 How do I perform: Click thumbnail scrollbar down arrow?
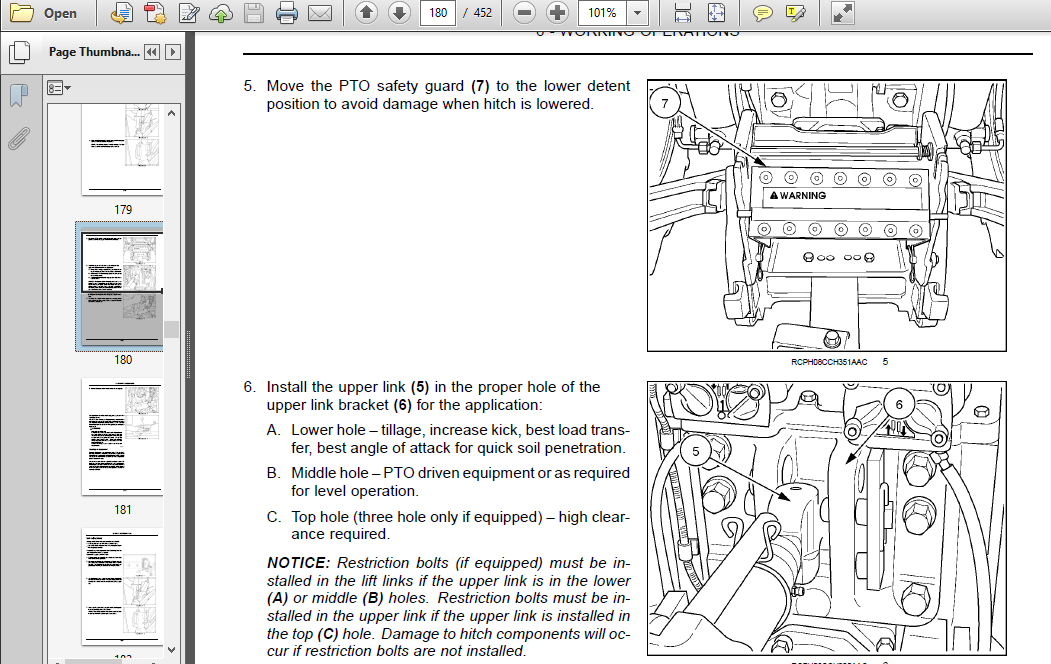pyautogui.click(x=172, y=649)
